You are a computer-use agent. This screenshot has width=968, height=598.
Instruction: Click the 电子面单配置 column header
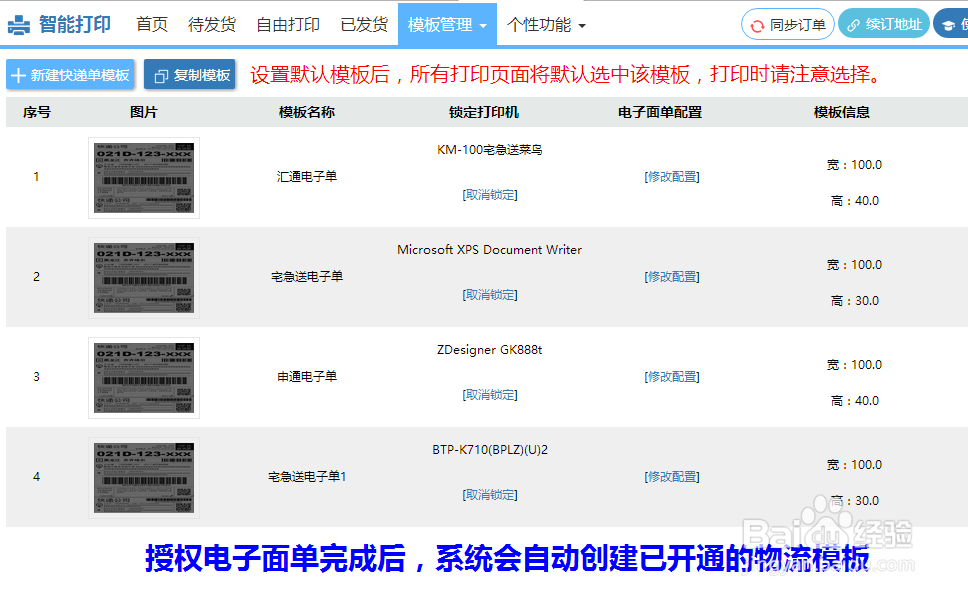(660, 112)
